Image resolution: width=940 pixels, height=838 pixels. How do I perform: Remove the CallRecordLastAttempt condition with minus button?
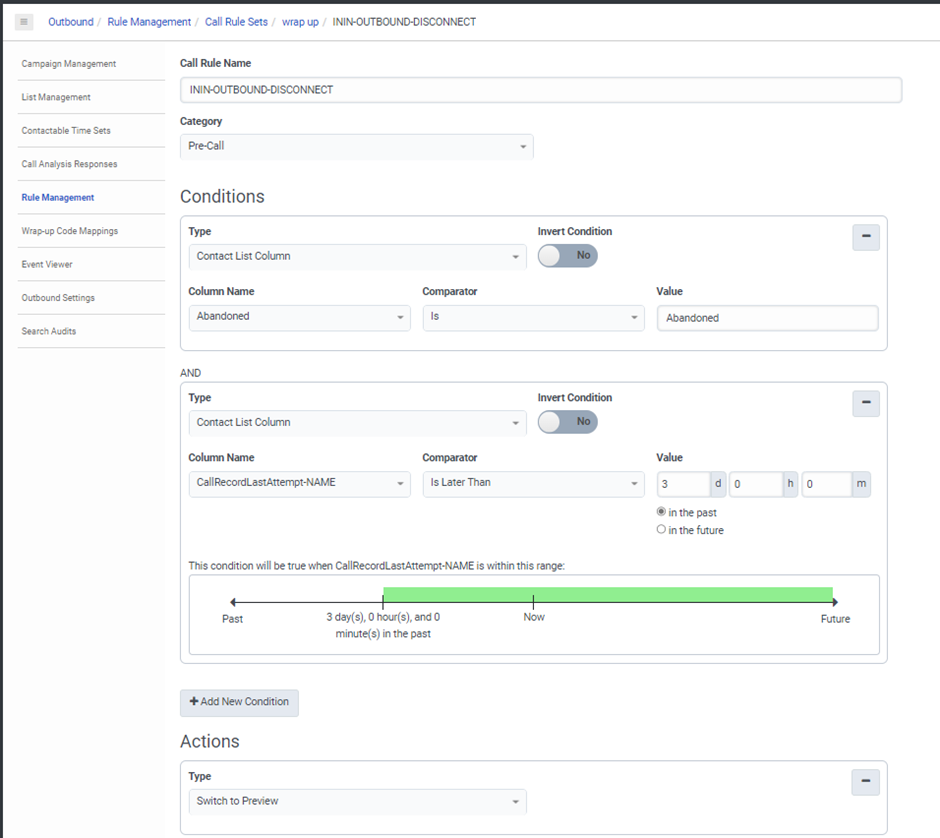[866, 403]
